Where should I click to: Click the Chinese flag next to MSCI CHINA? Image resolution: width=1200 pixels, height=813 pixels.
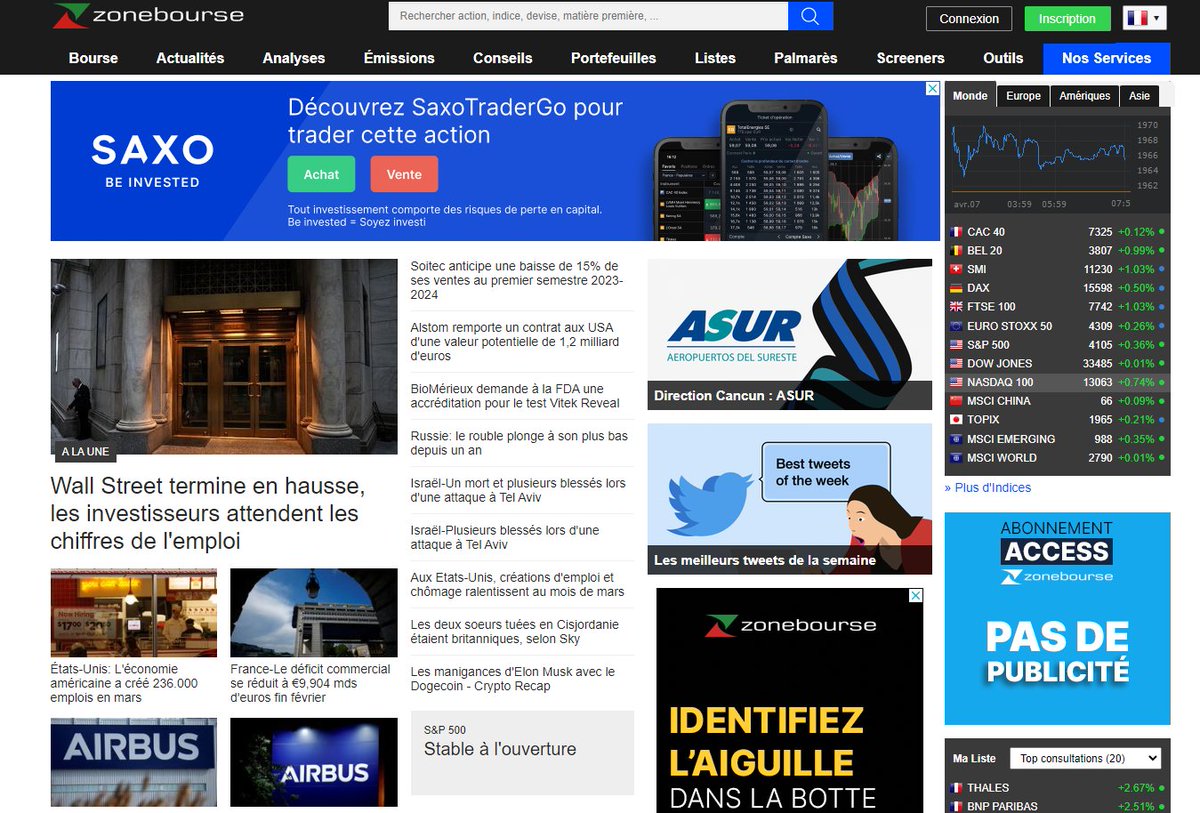[956, 401]
